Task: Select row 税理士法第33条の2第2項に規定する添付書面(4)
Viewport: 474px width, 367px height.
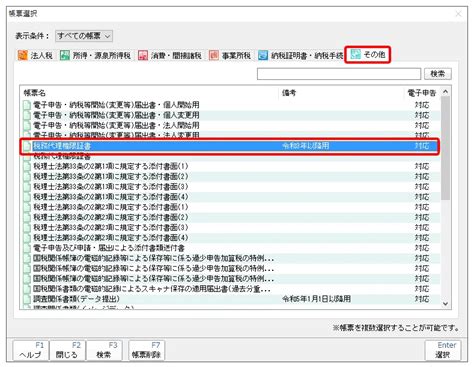Action: pyautogui.click(x=230, y=238)
